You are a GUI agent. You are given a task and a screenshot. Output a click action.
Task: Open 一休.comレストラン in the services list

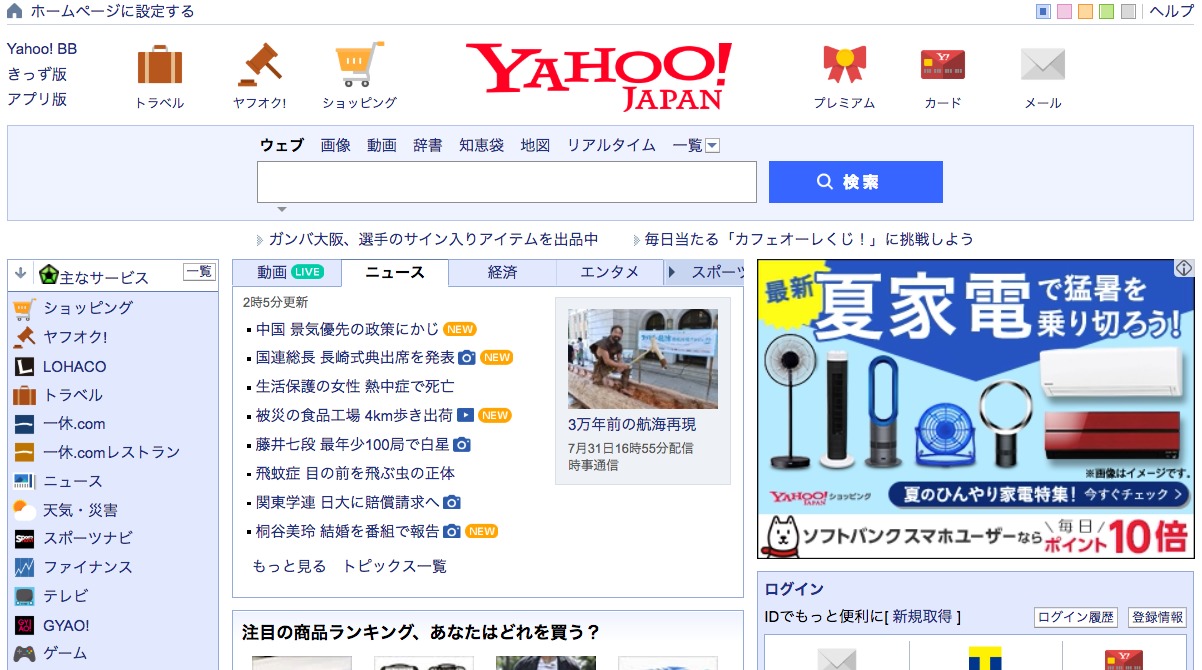click(x=111, y=452)
